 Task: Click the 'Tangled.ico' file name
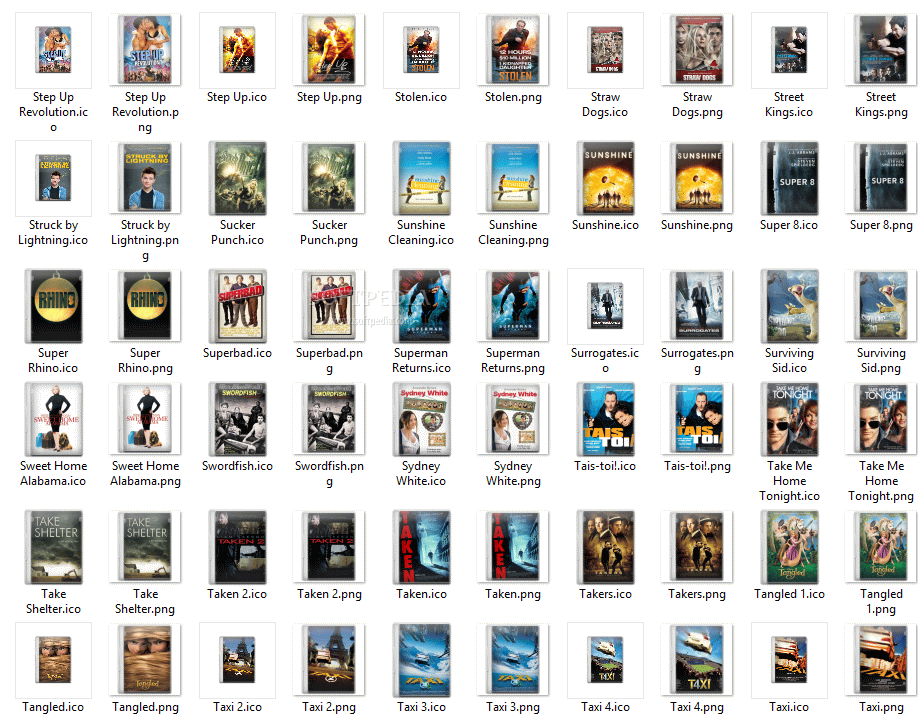tap(53, 707)
